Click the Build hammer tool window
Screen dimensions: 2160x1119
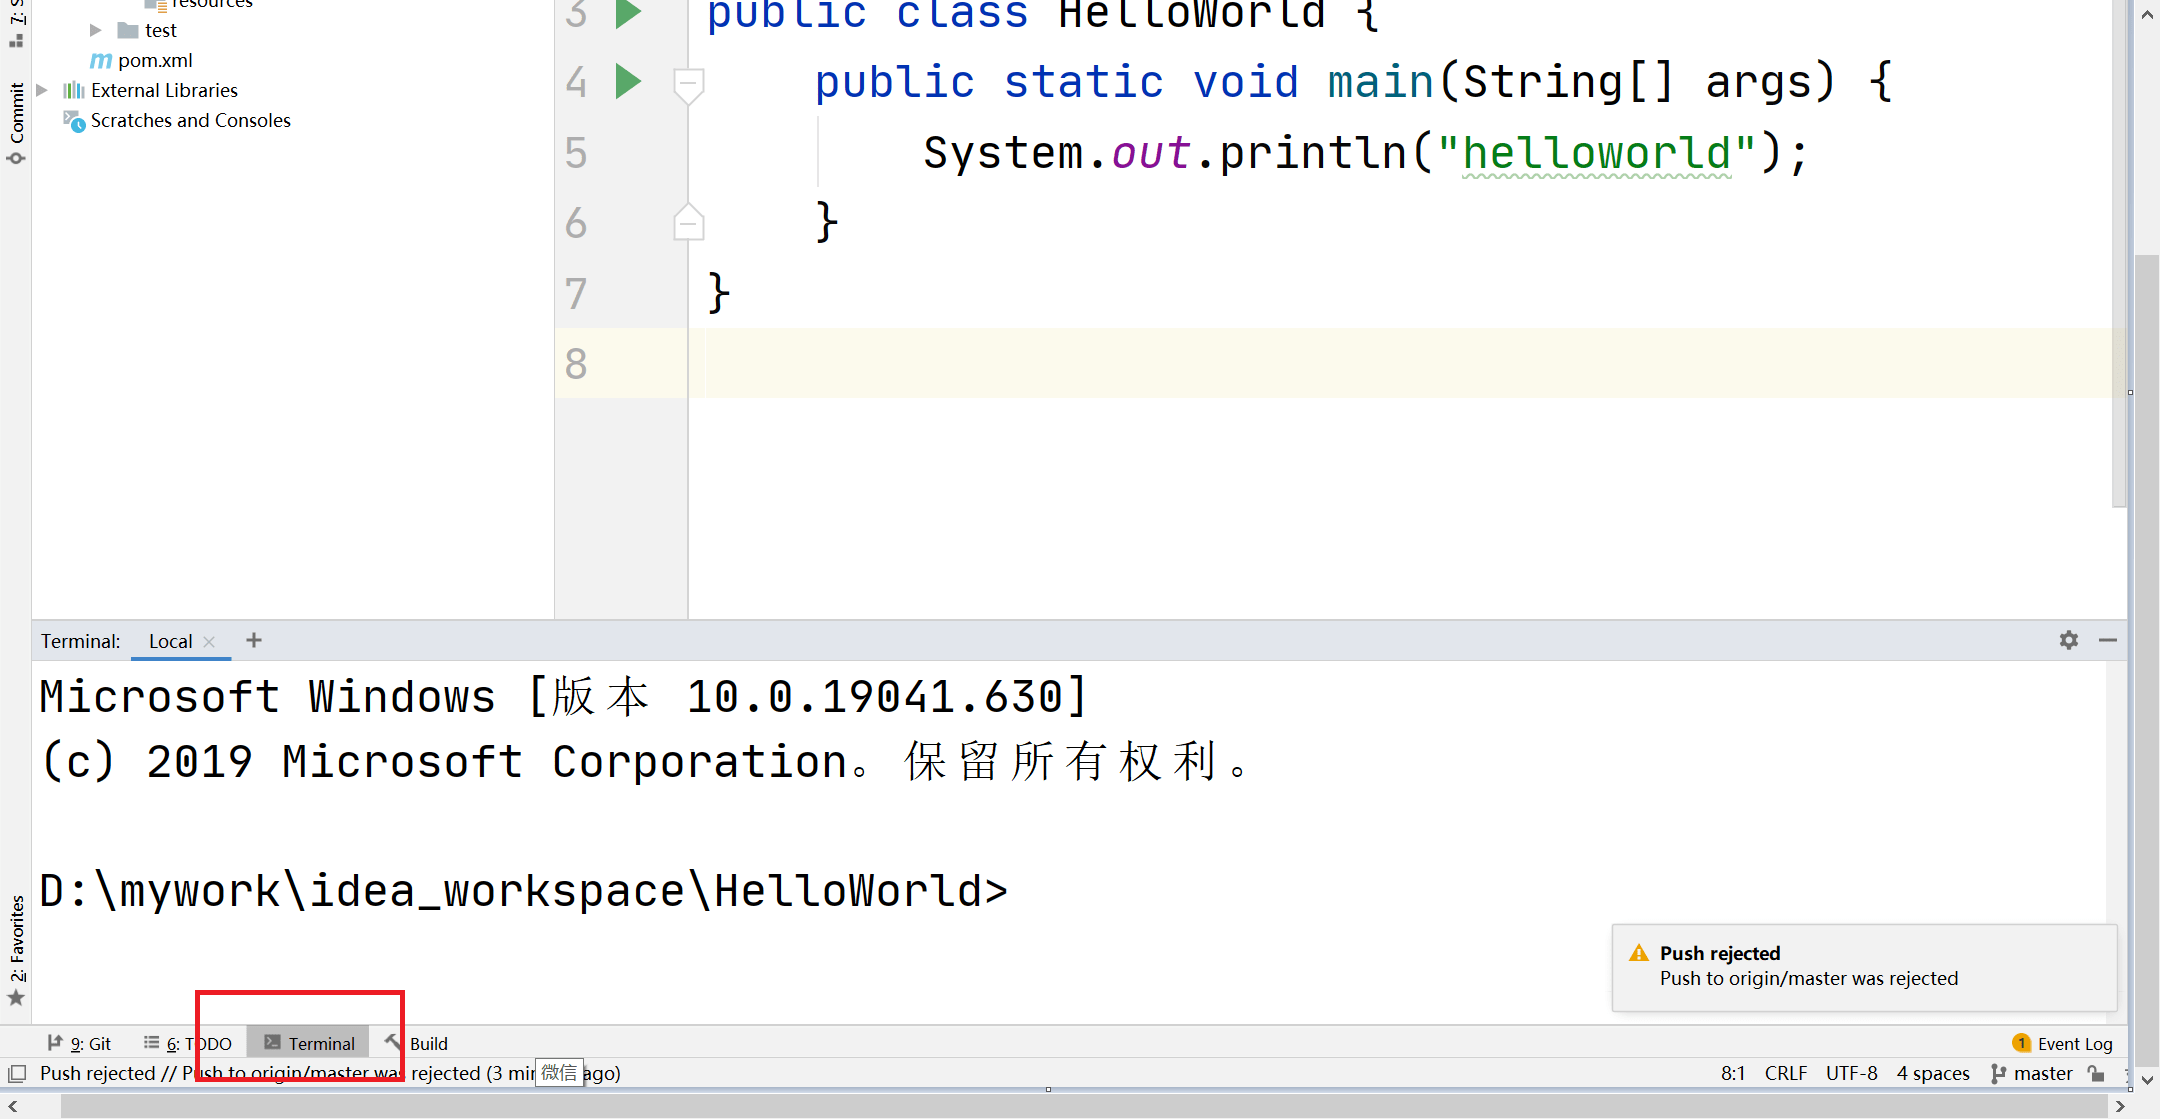[419, 1043]
